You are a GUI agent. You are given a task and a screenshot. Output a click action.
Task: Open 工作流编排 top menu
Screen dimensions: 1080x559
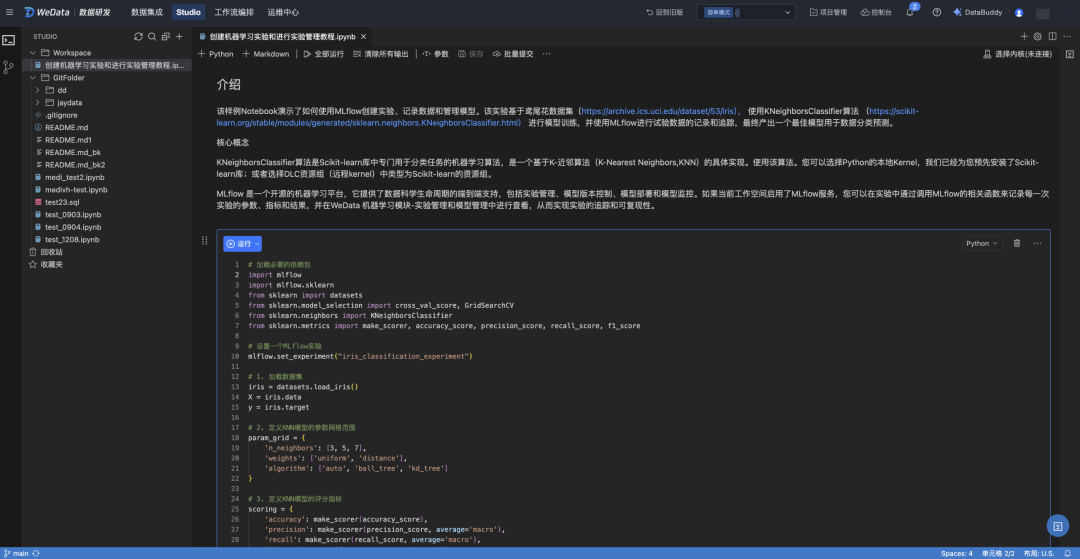tap(234, 12)
